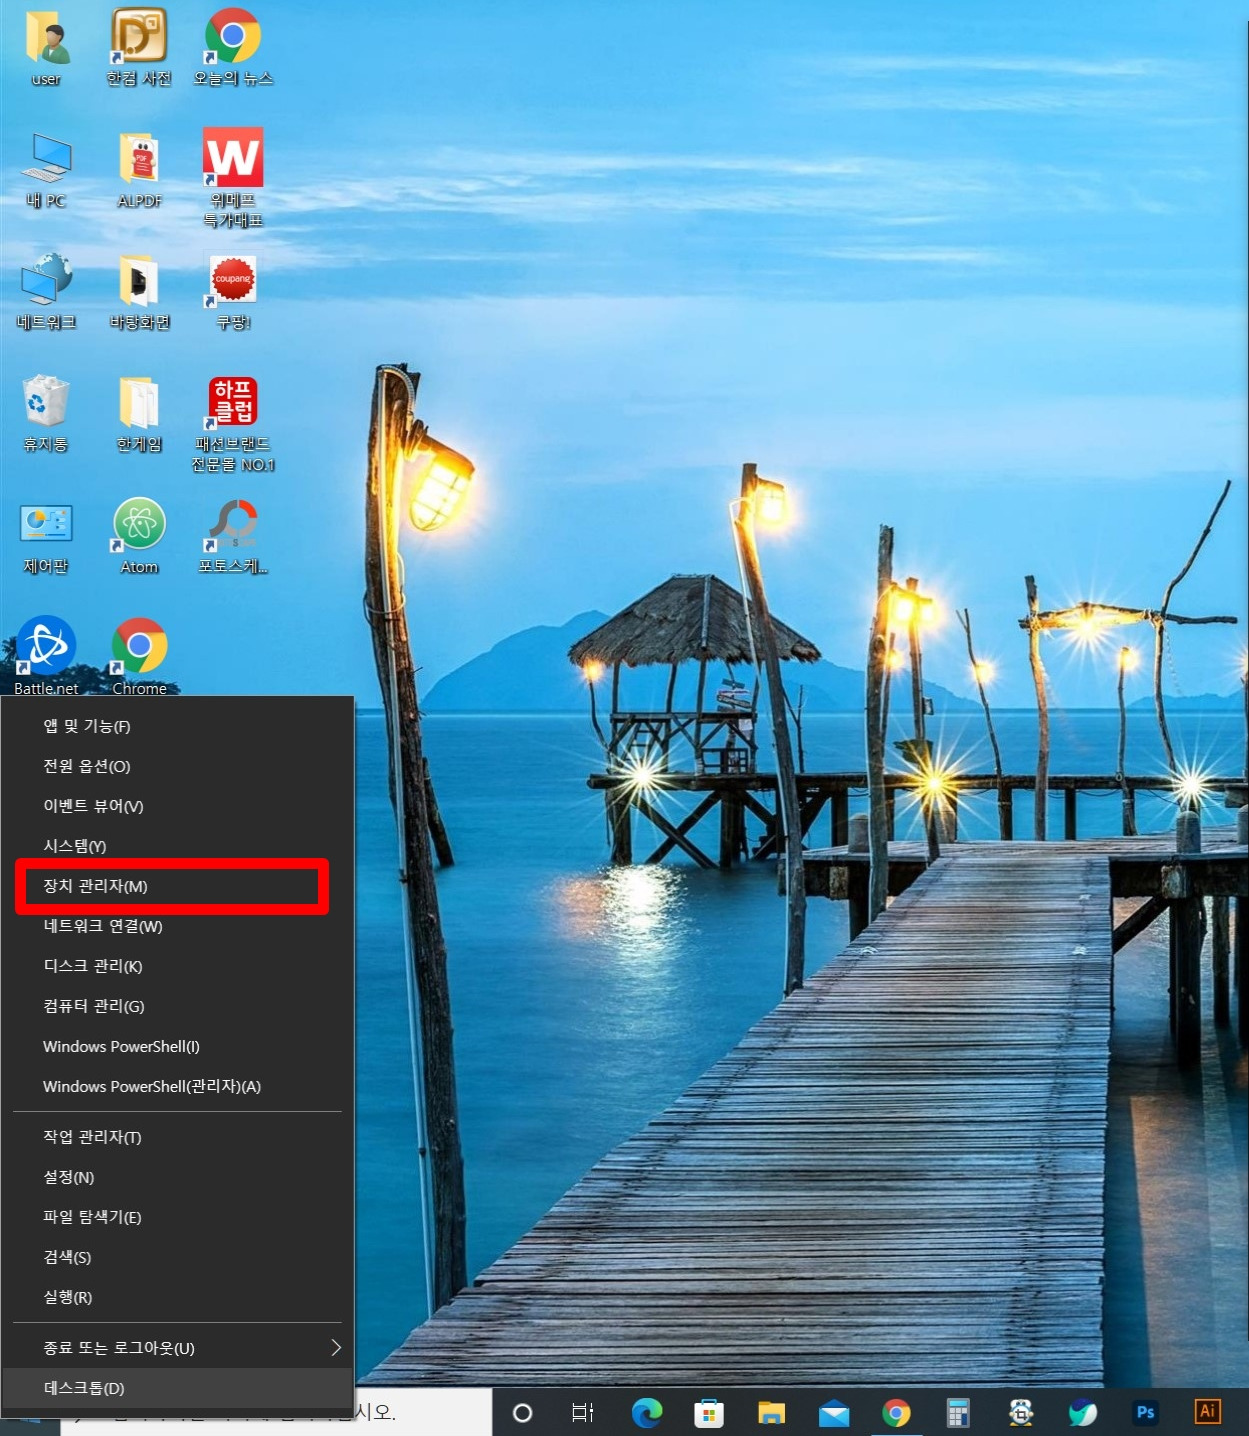Open File Explorer from the taskbar
This screenshot has height=1436, width=1249.
tap(771, 1412)
